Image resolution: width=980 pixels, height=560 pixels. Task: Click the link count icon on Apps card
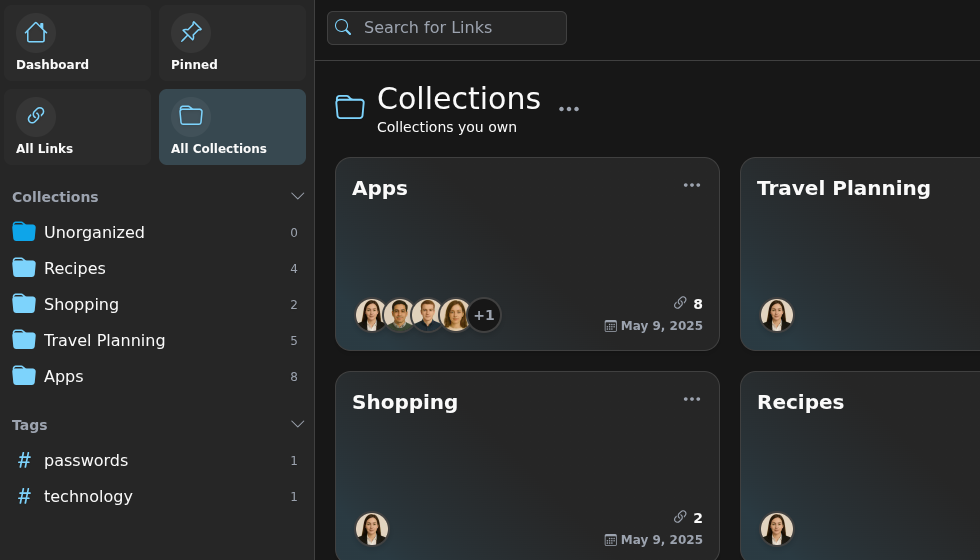click(680, 303)
